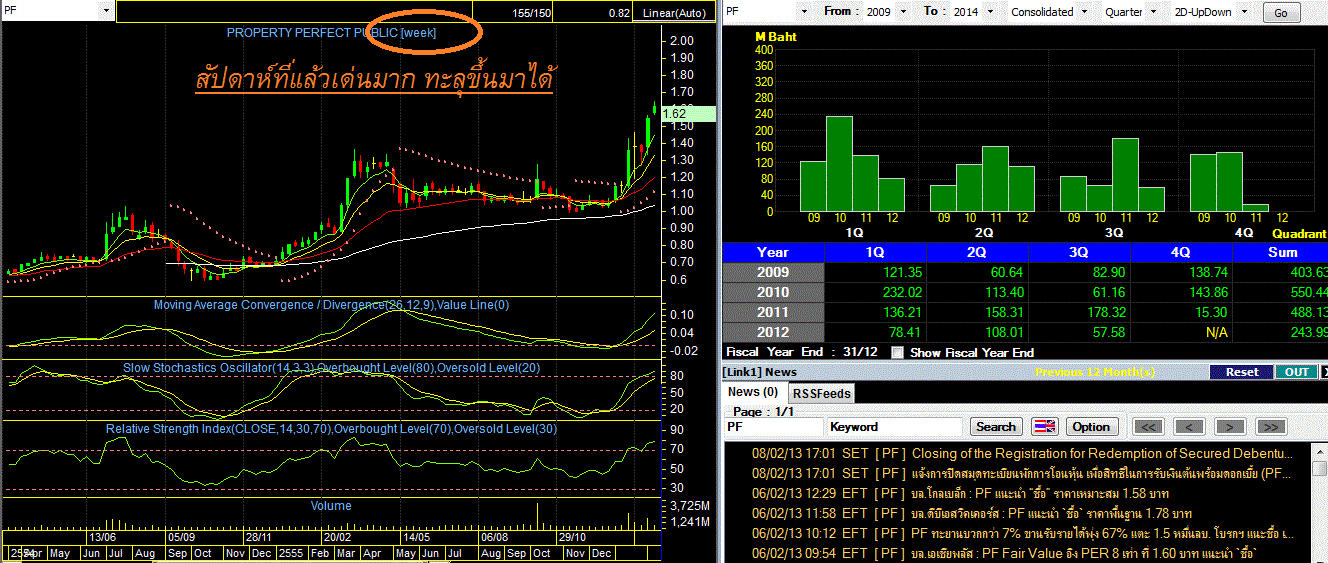This screenshot has height=563, width=1328.
Task: Click the Relative Strength Index title
Action: 331,429
